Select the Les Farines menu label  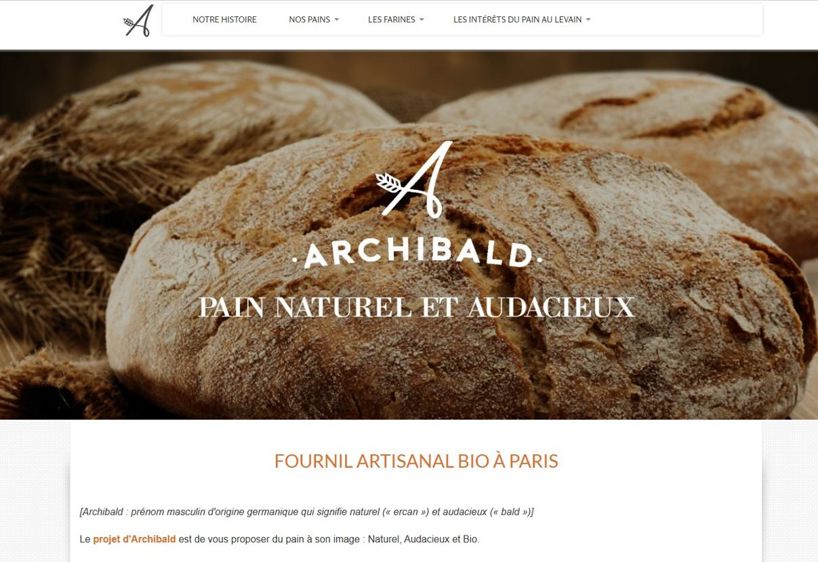(x=391, y=19)
